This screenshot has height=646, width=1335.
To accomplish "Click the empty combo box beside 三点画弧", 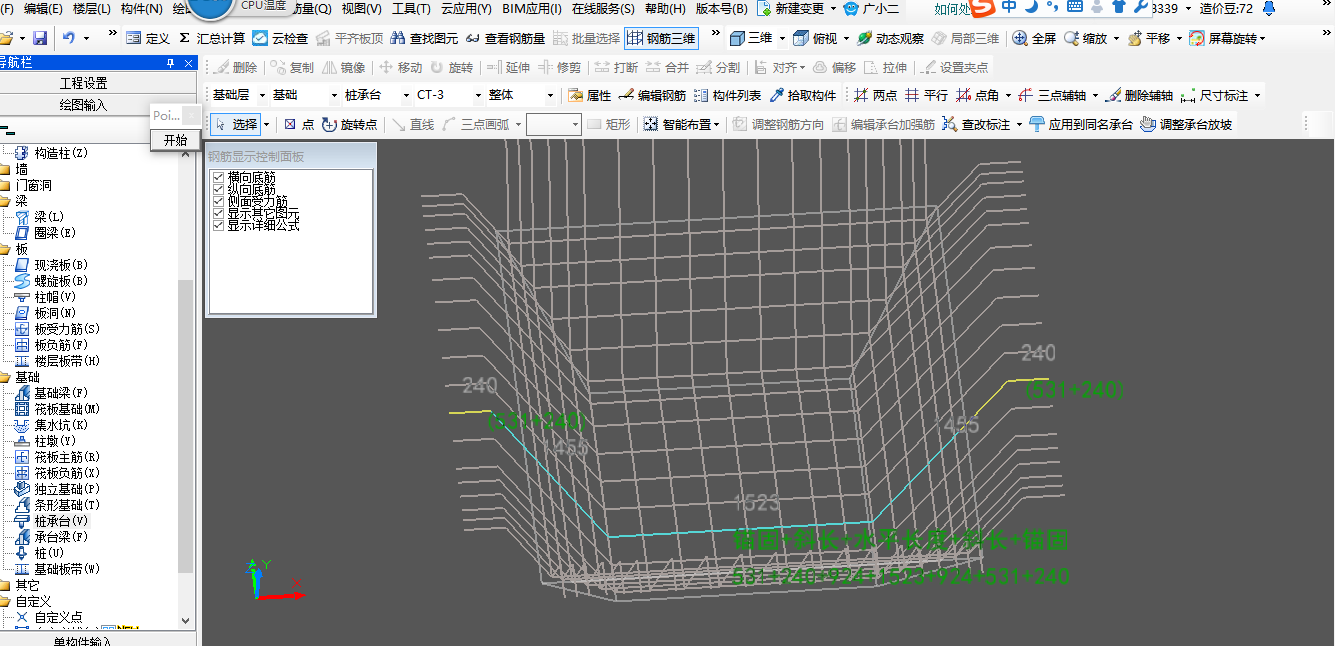I will [x=553, y=125].
